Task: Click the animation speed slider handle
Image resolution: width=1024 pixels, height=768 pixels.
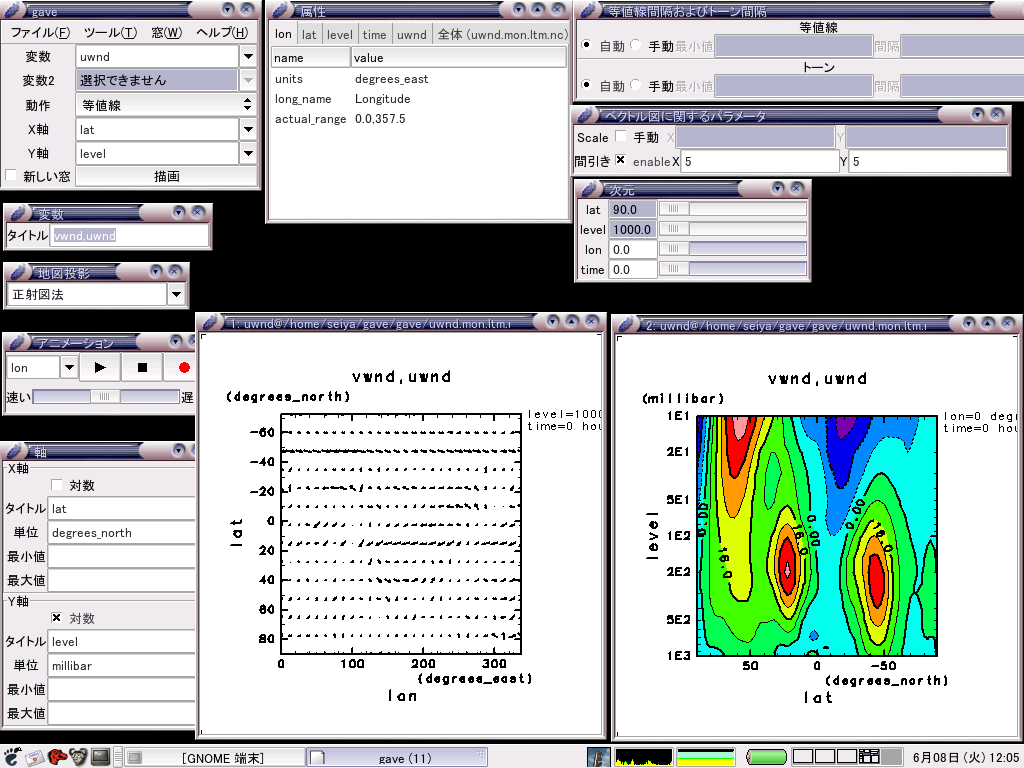Action: pos(104,396)
